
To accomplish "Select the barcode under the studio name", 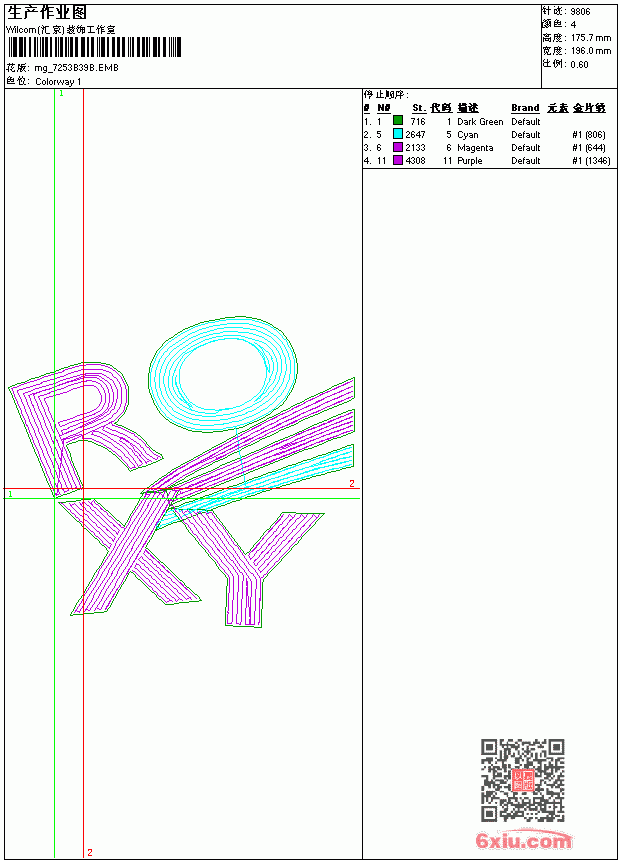I will (94, 47).
